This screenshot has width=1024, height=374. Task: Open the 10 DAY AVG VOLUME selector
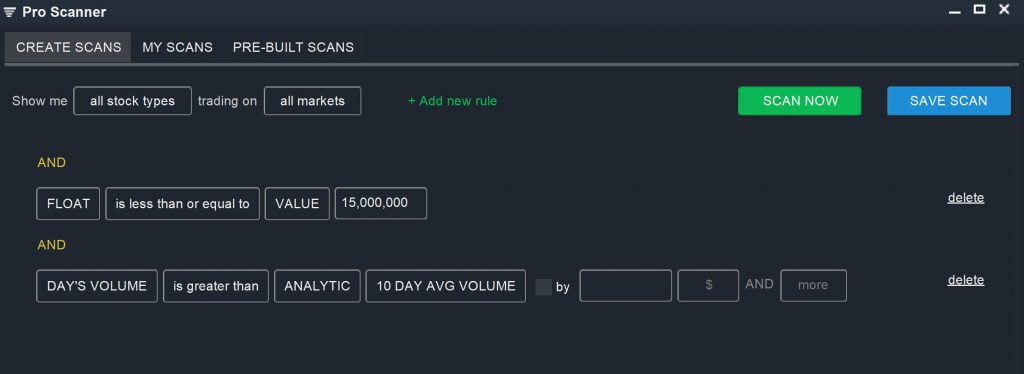(445, 286)
